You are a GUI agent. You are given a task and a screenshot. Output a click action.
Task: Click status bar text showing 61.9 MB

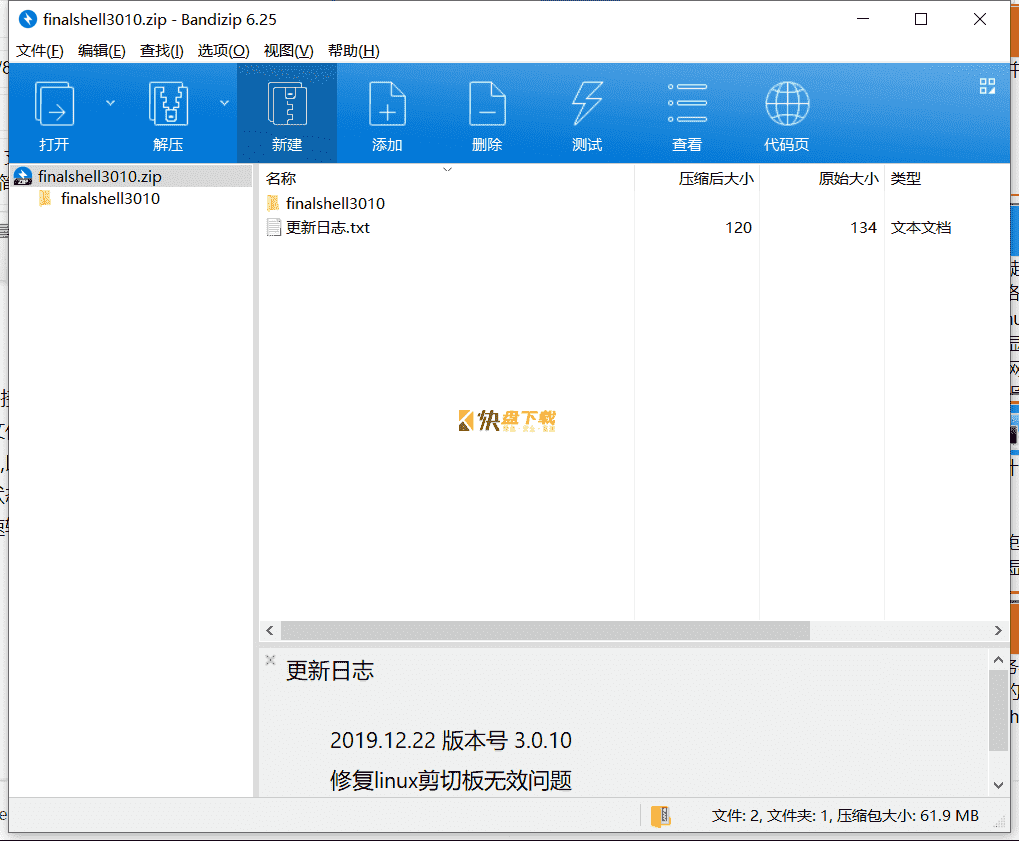[x=845, y=816]
